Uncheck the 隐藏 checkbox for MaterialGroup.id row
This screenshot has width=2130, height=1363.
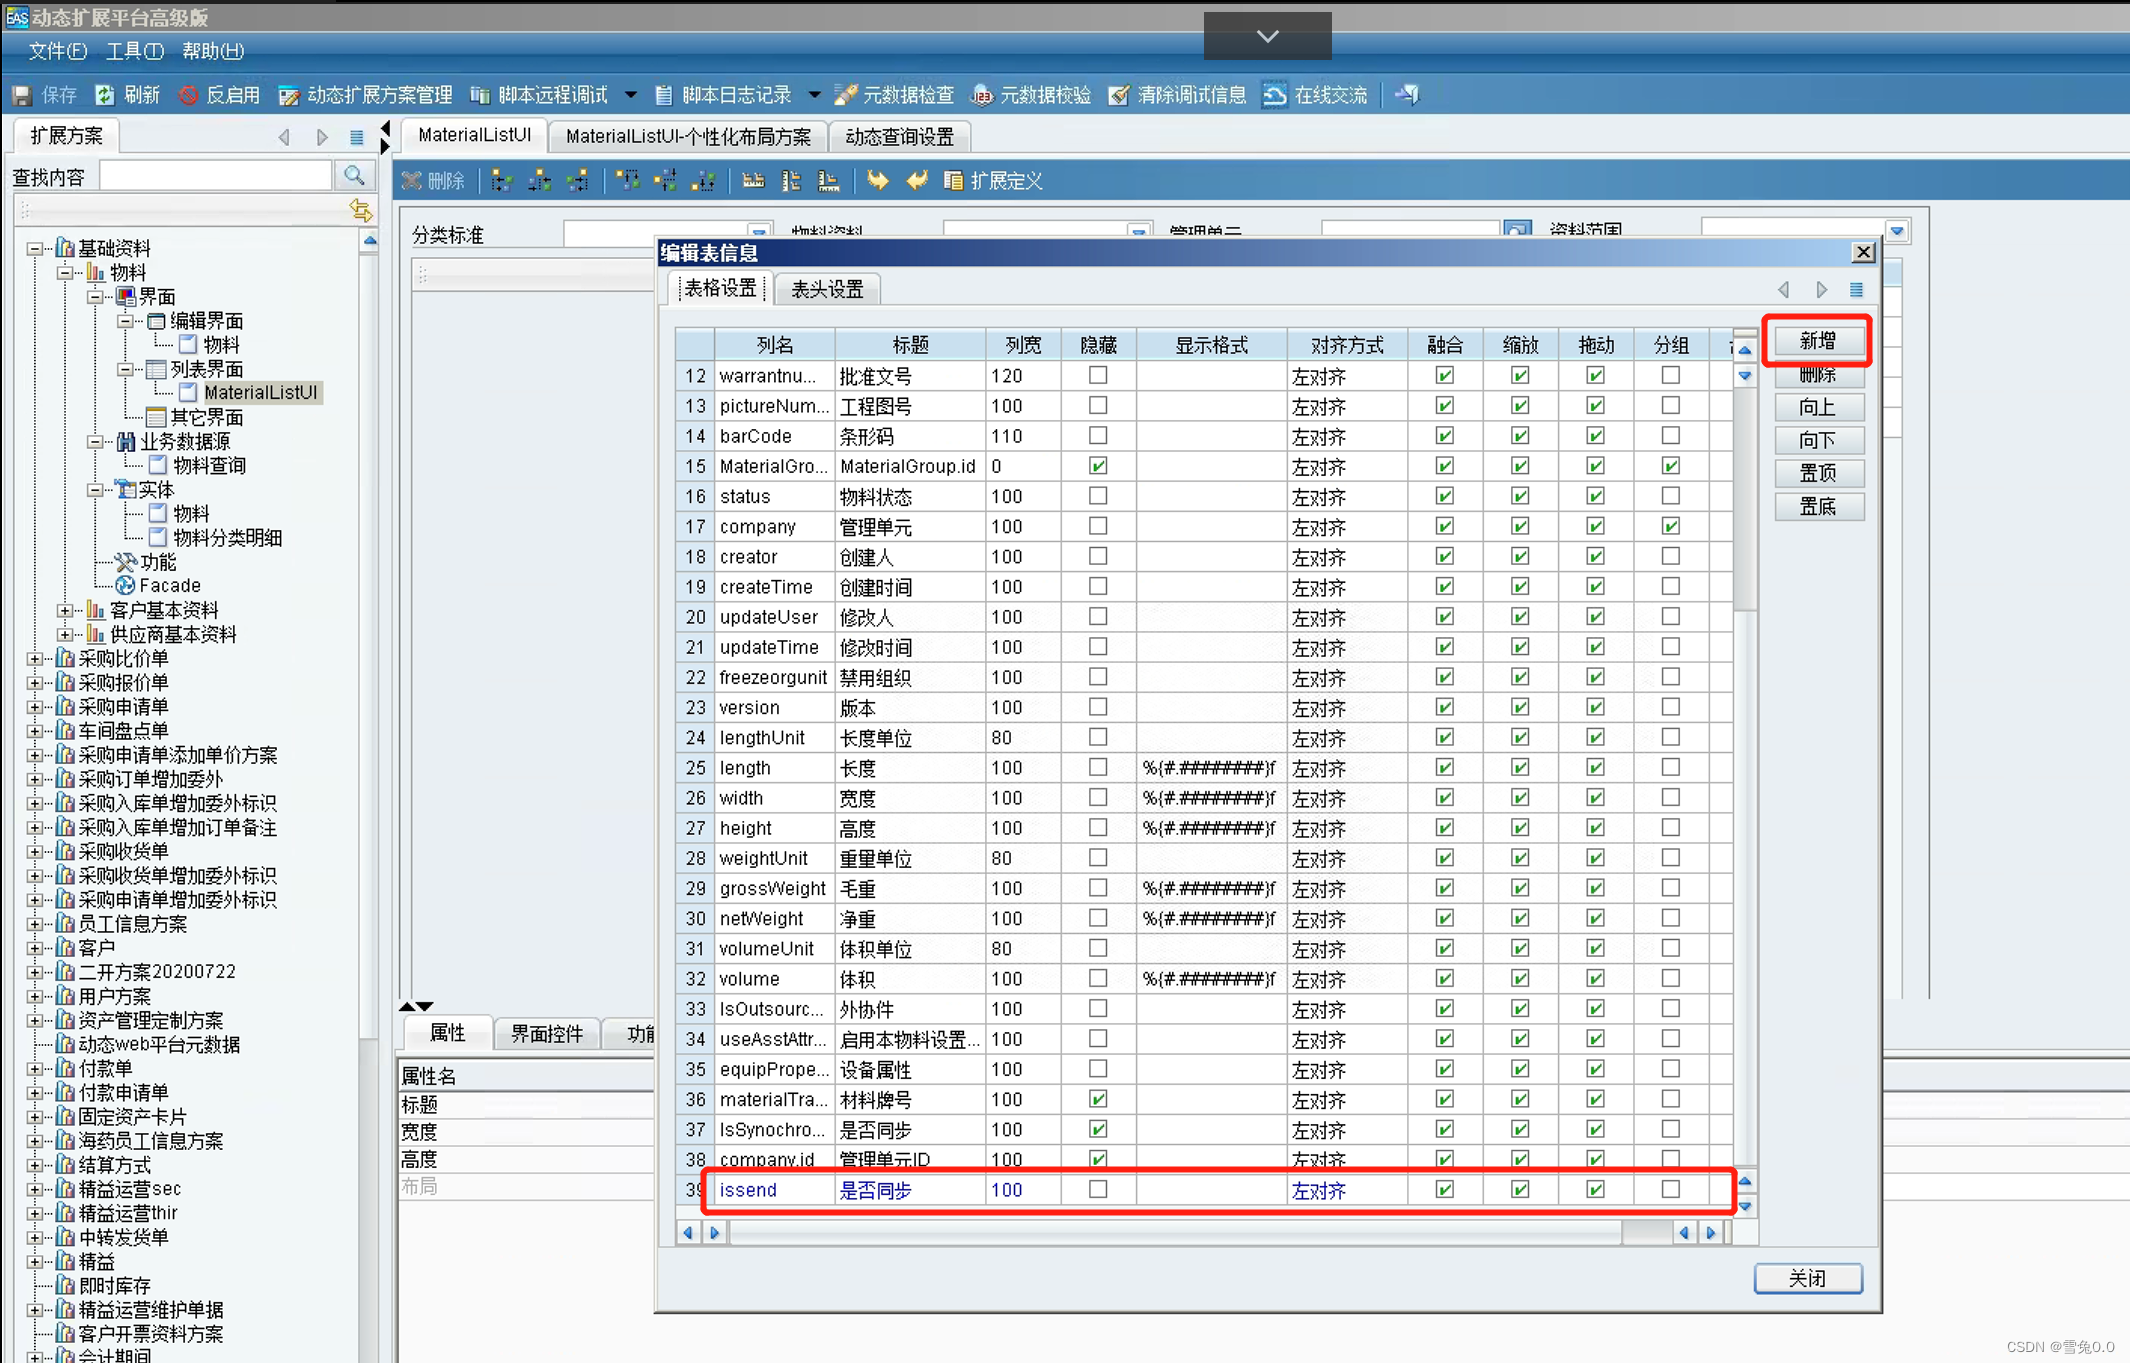pos(1098,466)
